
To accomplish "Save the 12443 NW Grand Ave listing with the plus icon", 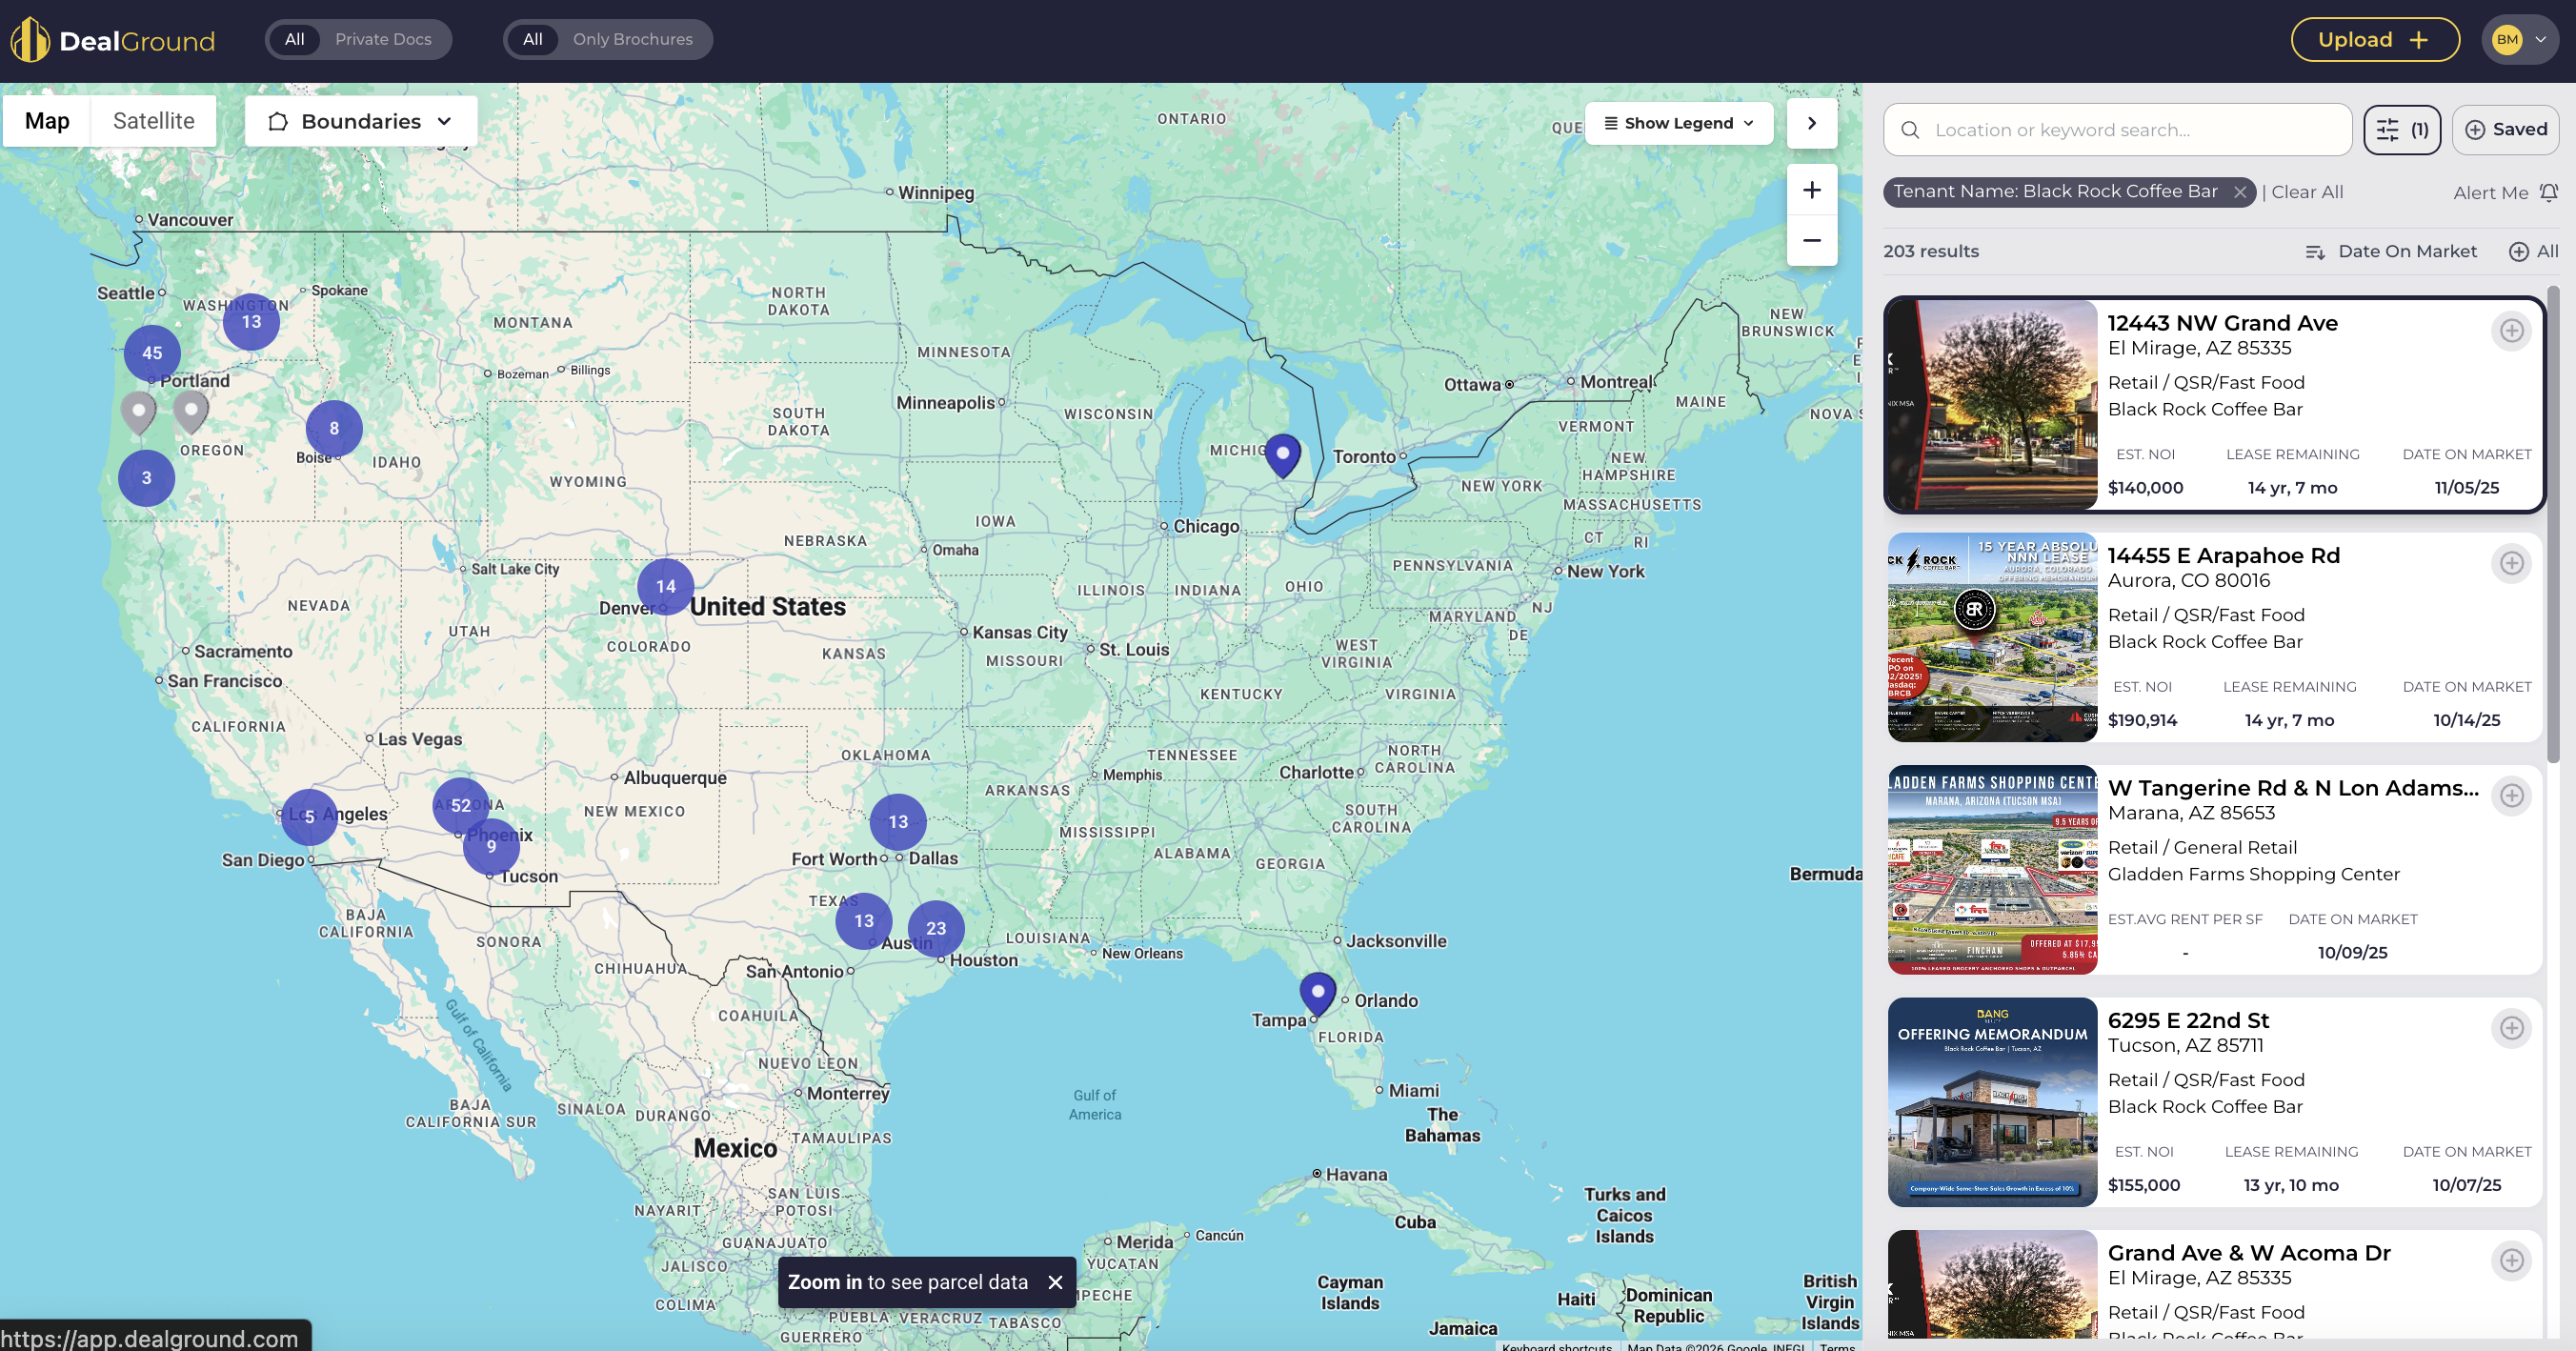I will point(2511,331).
